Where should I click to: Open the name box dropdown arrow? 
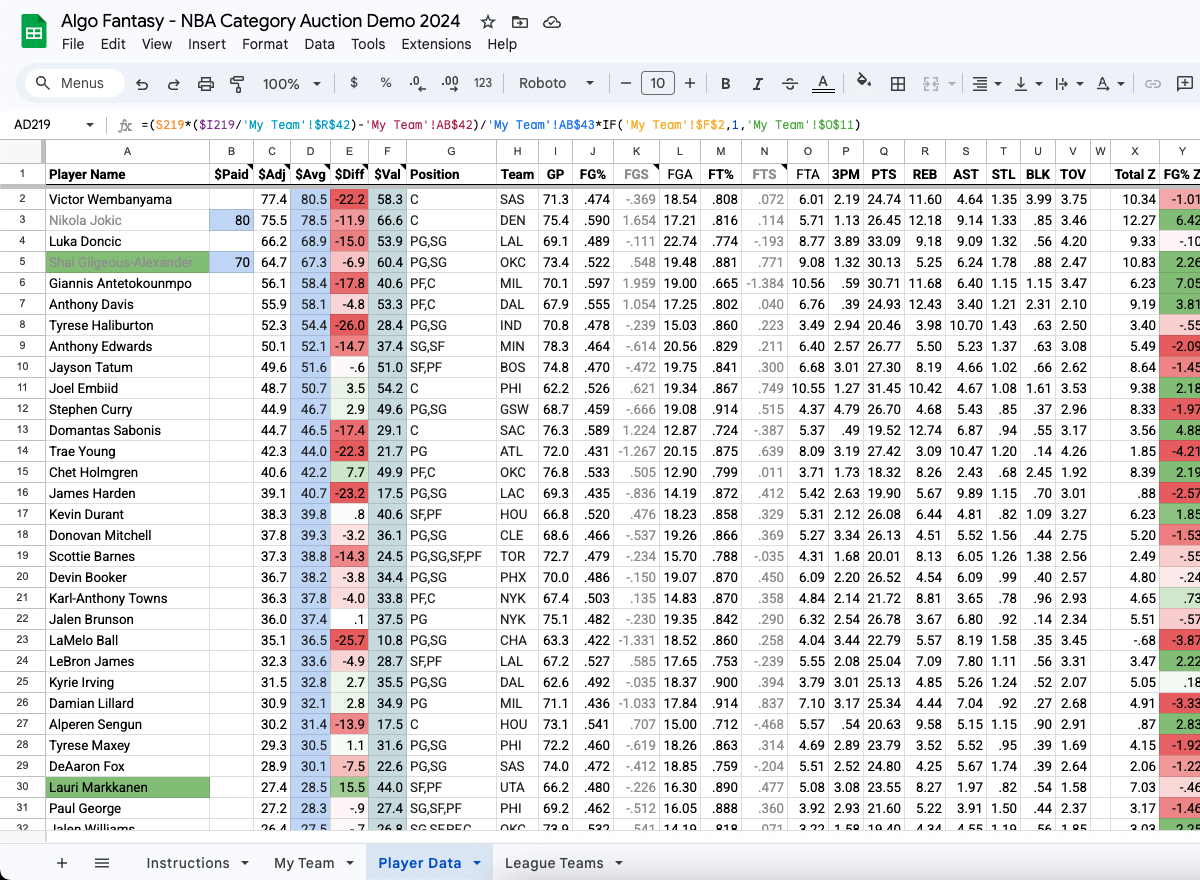coord(90,125)
